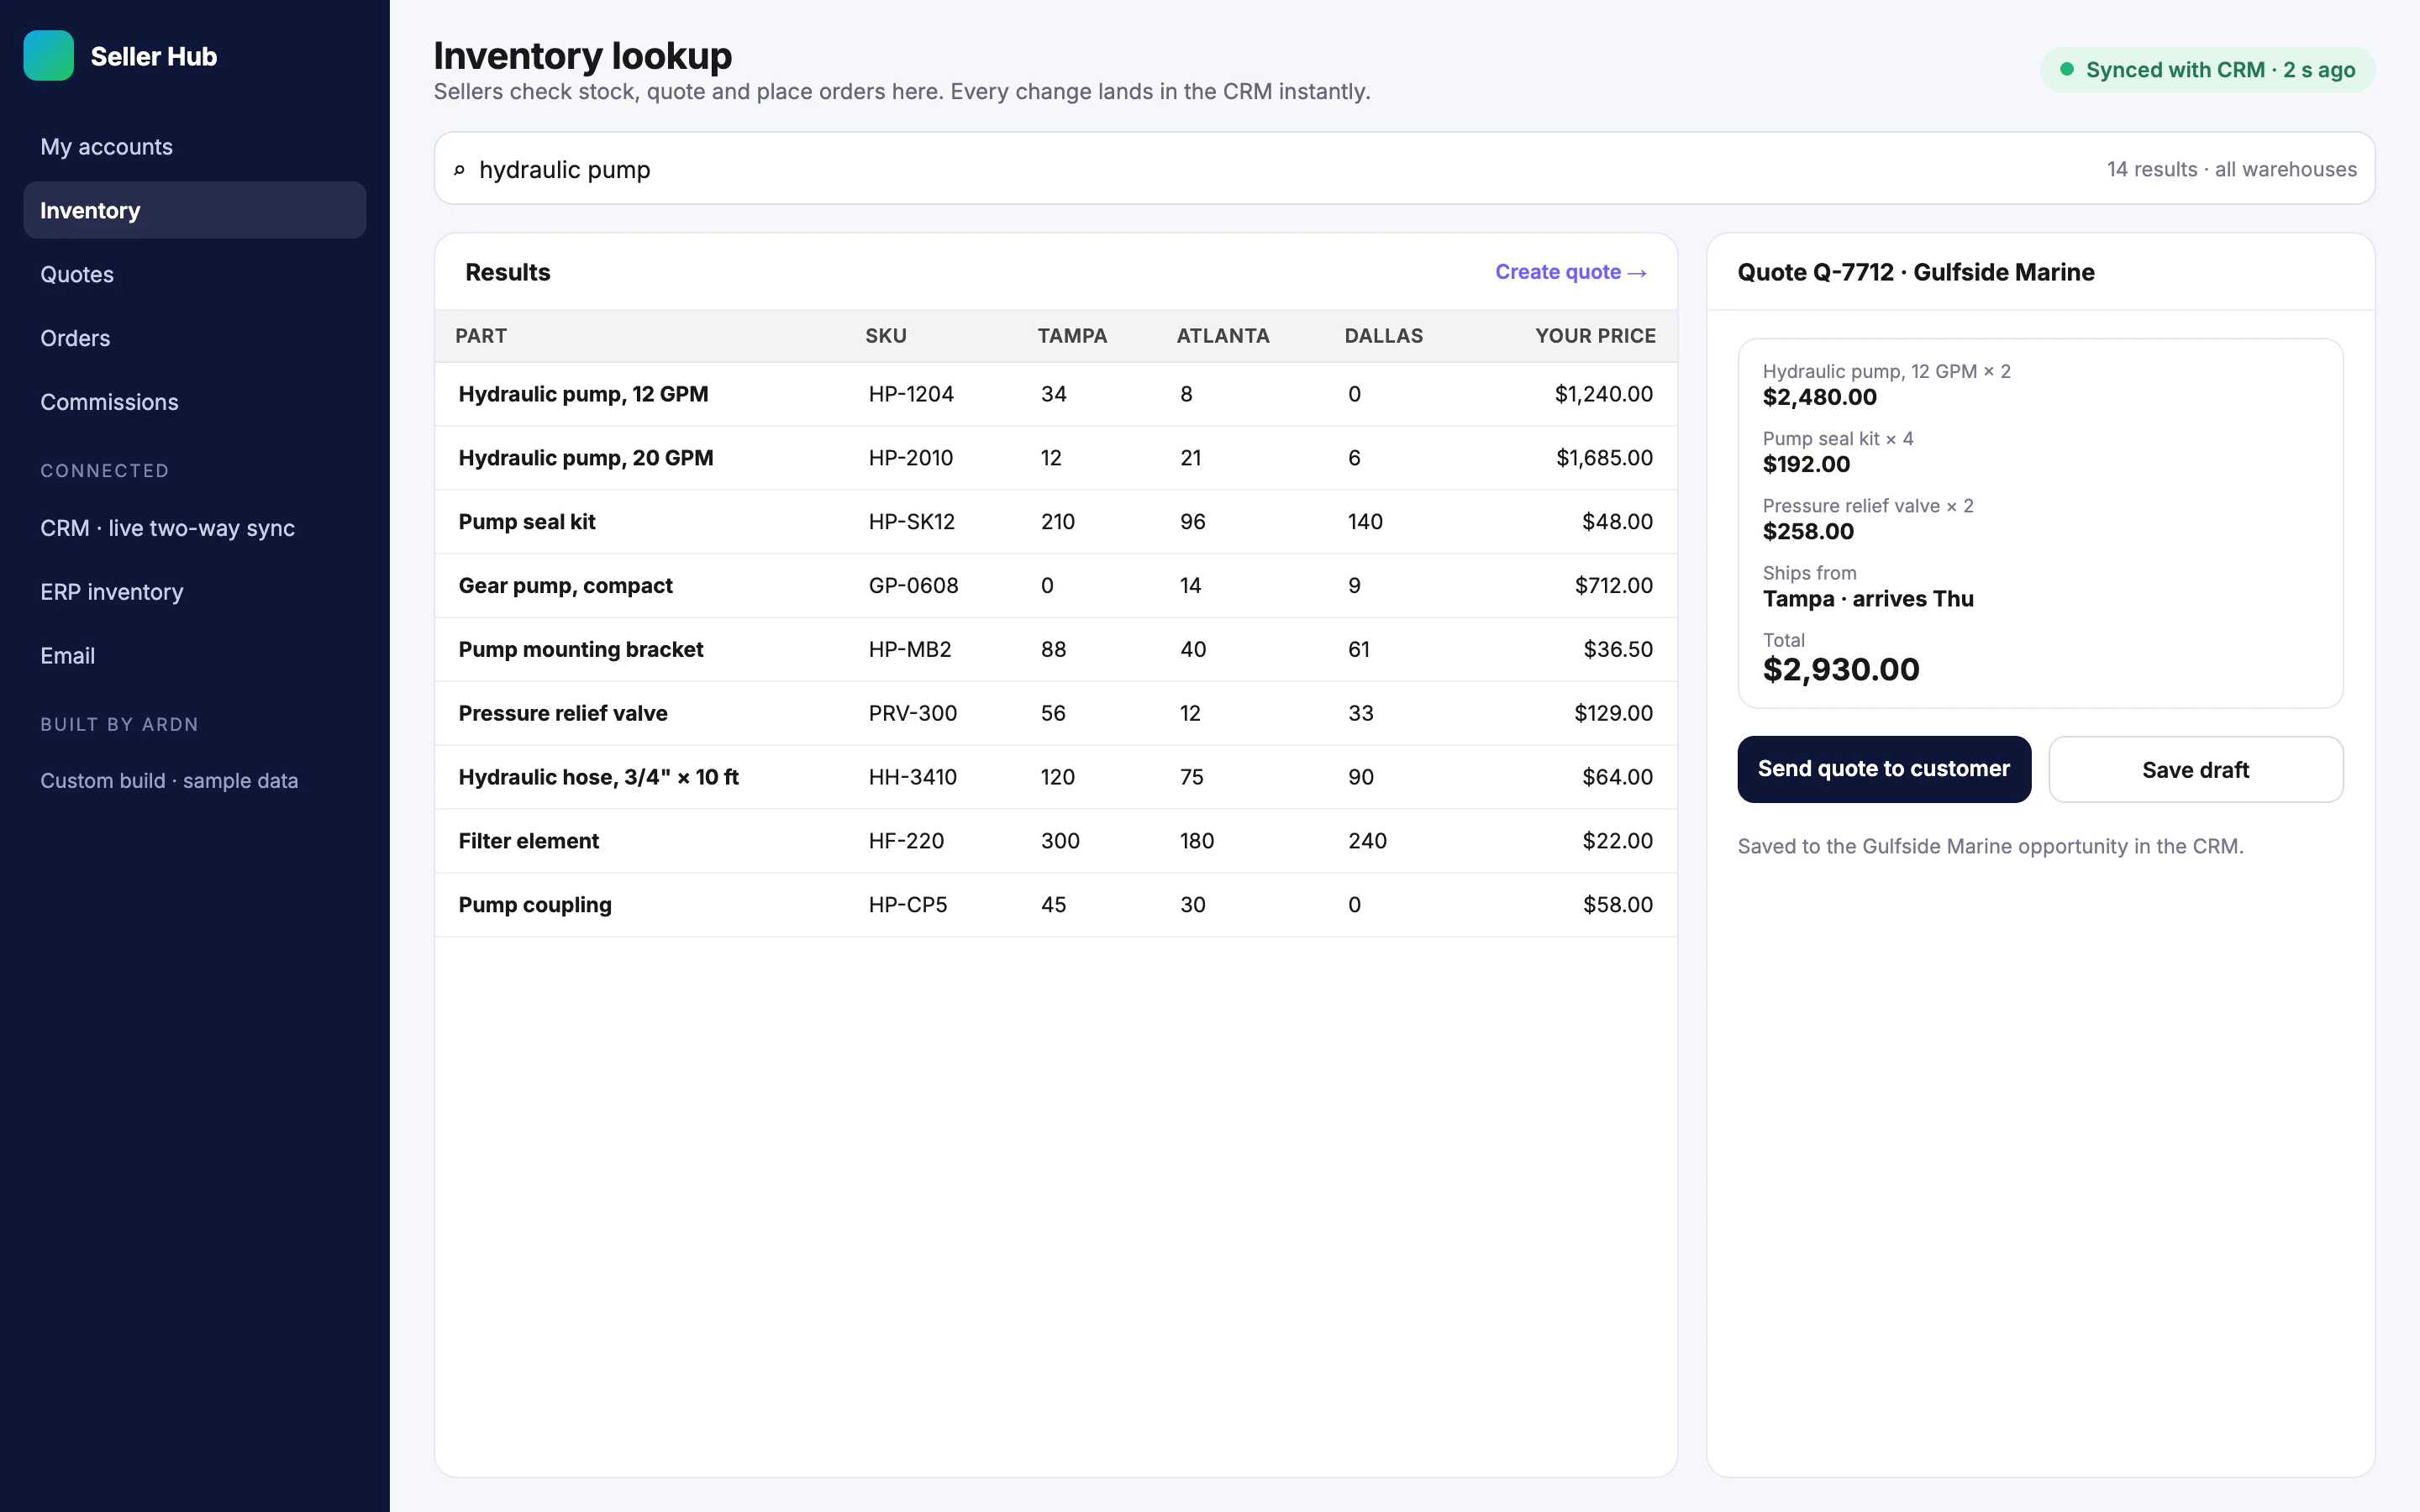Click SKU PRV-300 cell
Screen dimensions: 2420x1512
pos(913,714)
